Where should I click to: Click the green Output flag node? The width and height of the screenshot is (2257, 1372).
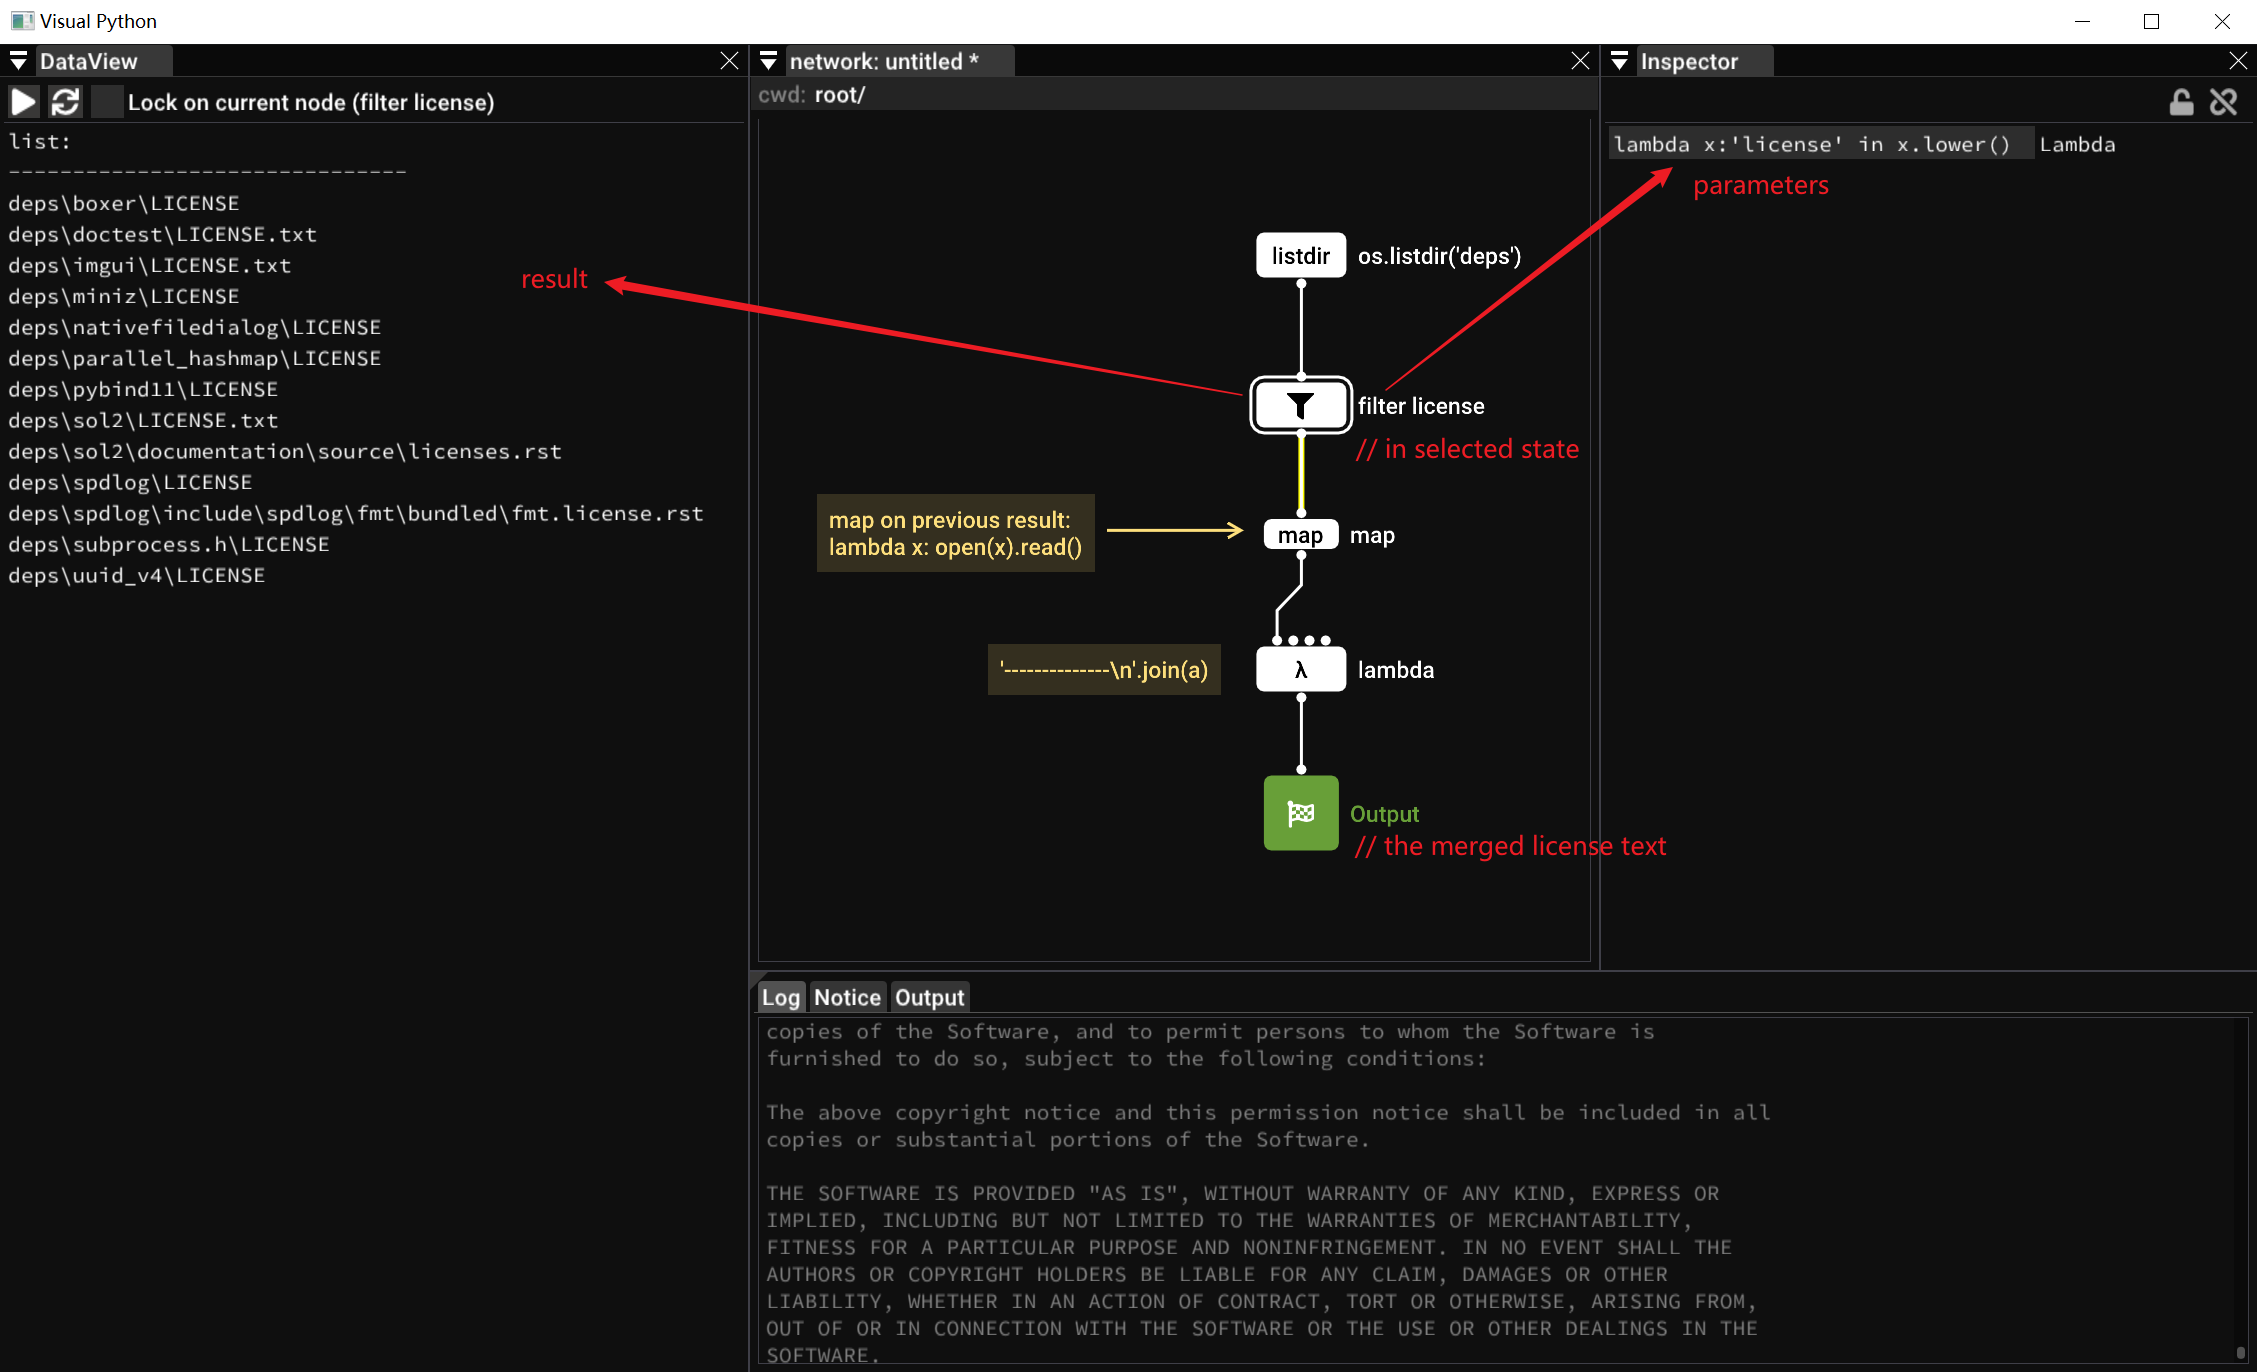(x=1300, y=813)
